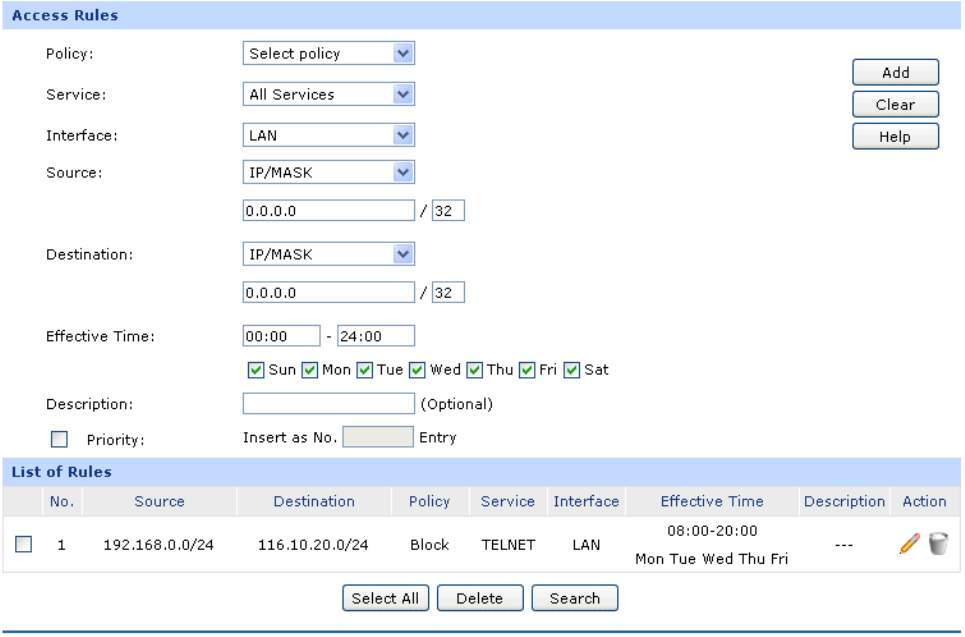The width and height of the screenshot is (965, 637).
Task: Click the Access Rules section title
Action: tap(65, 15)
